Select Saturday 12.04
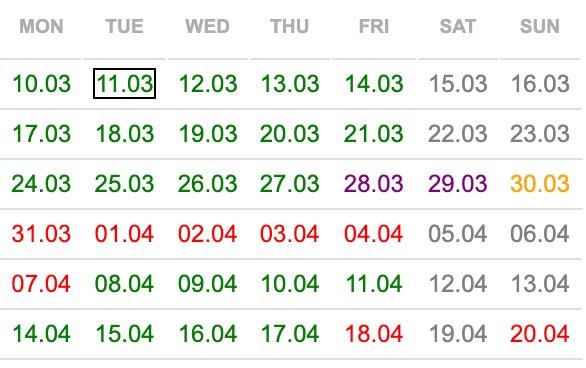Screen dimensions: 586x368 tap(458, 284)
